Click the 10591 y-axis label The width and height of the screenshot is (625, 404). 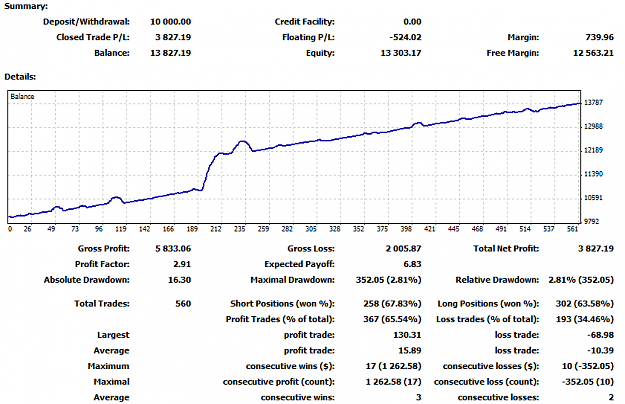click(593, 198)
